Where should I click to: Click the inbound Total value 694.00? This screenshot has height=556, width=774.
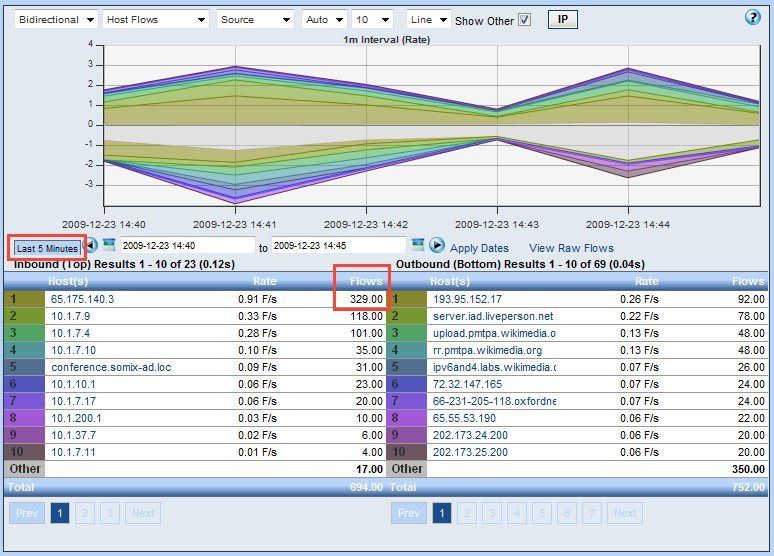click(366, 487)
